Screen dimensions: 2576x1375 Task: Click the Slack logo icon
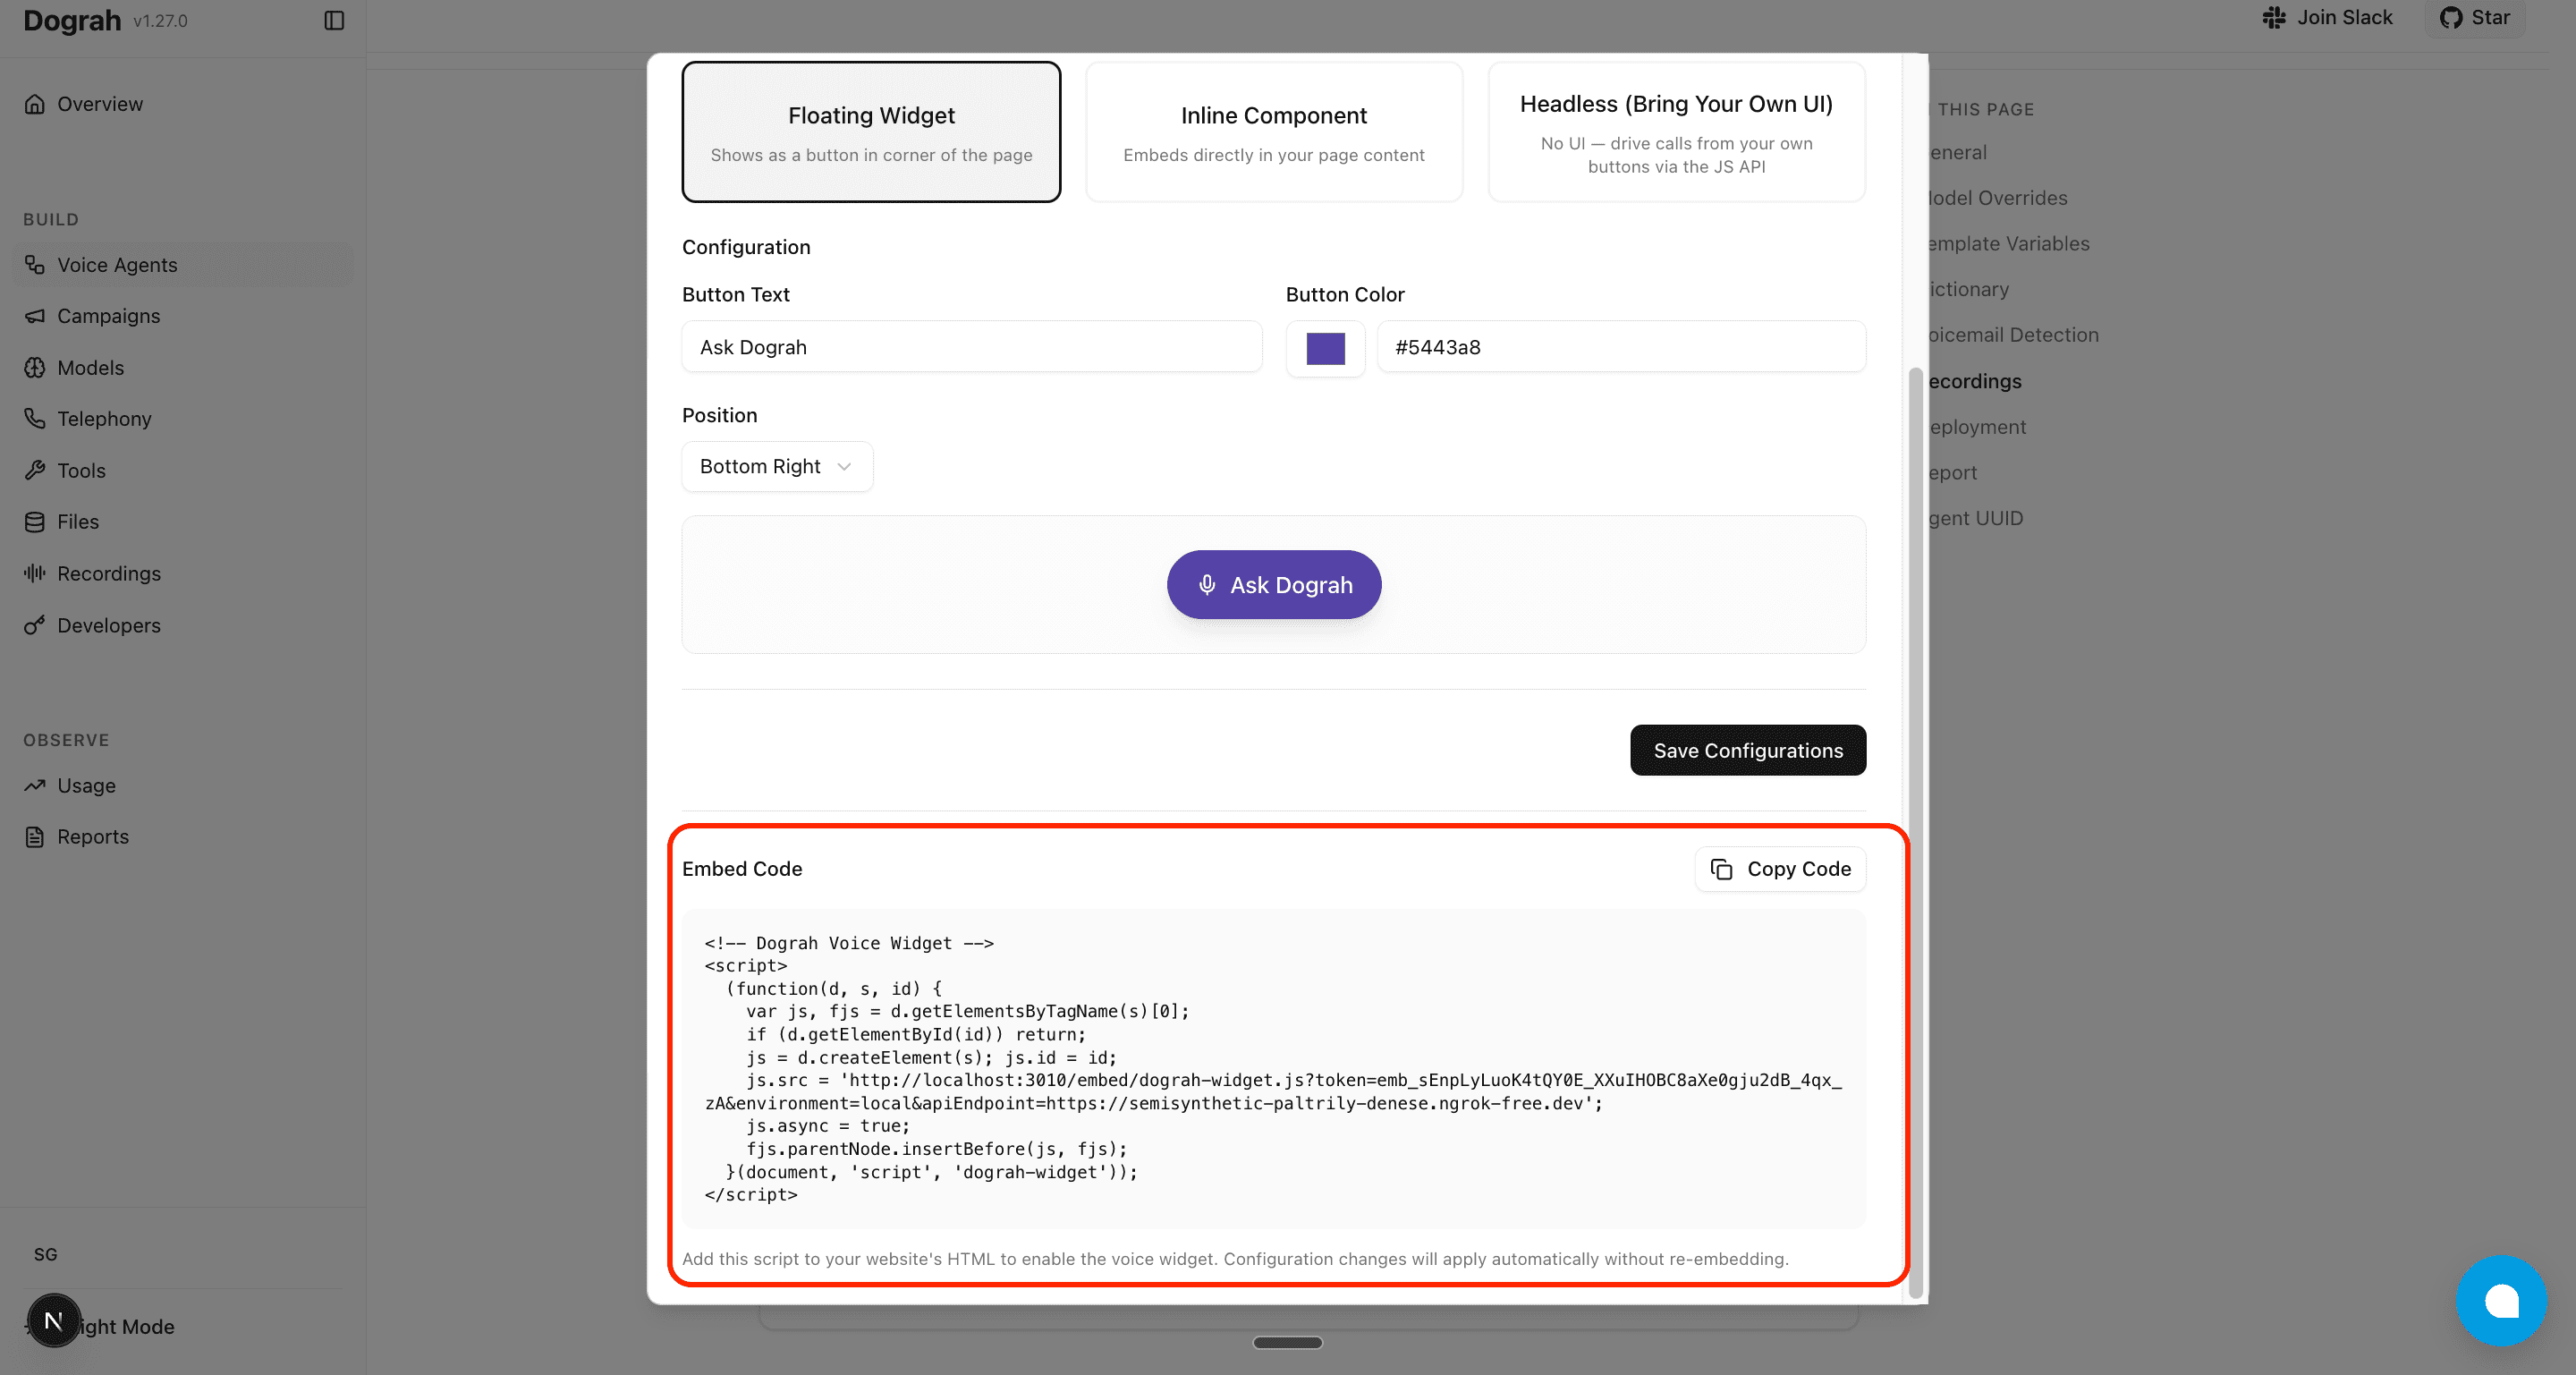2274,17
